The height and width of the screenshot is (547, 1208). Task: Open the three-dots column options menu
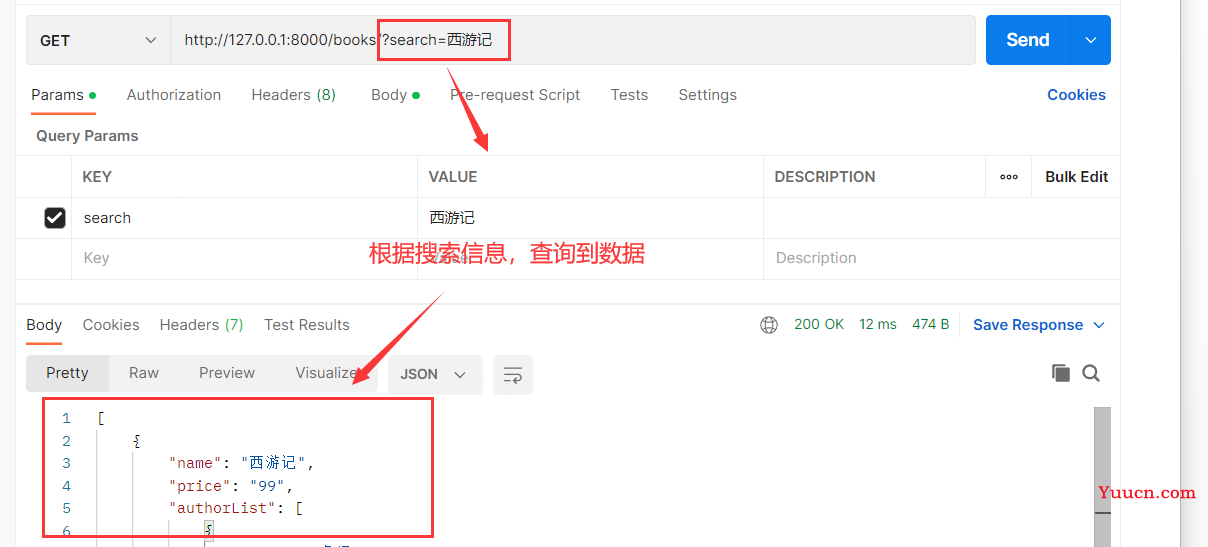tap(1009, 177)
